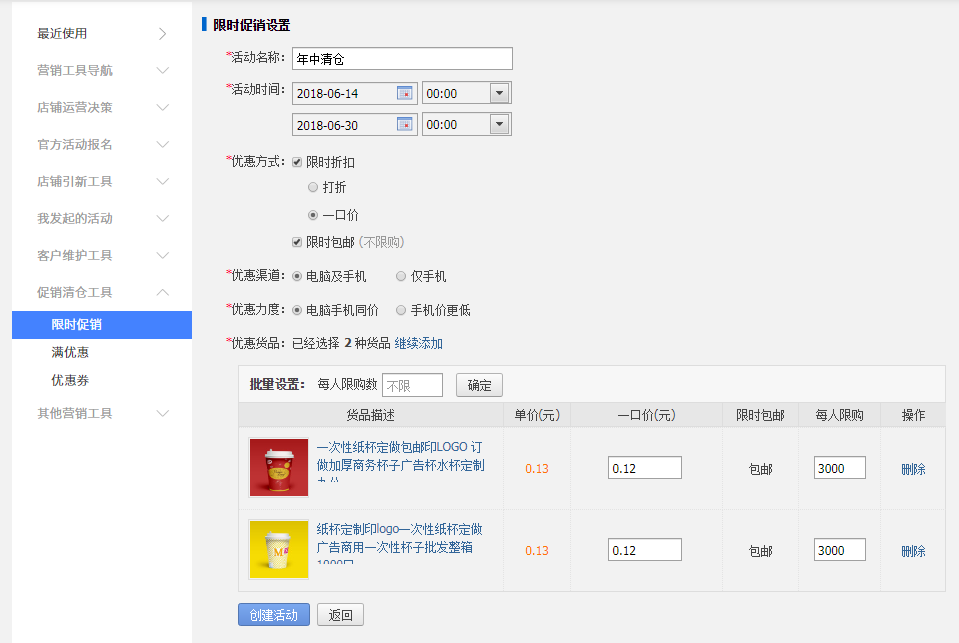Viewport: 959px width, 643px height.
Task: Open calendar picker for start date 2018-06-14
Action: (x=404, y=93)
